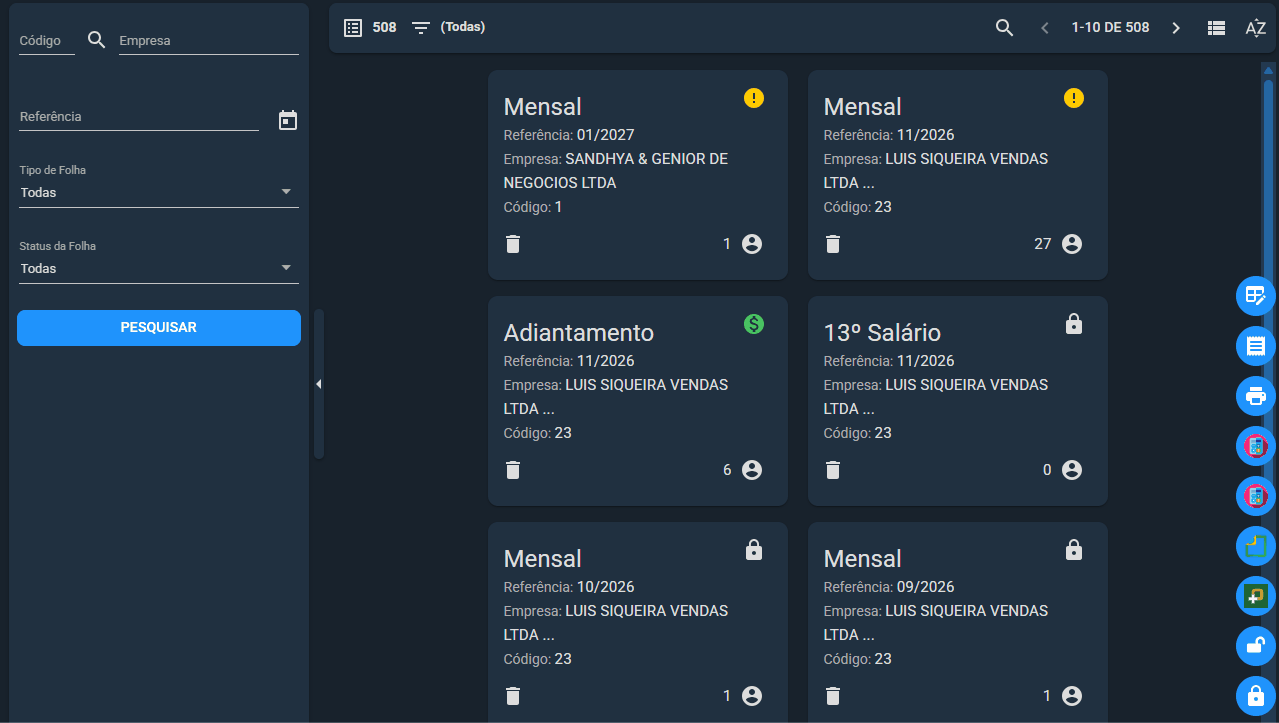Open the 13º Salário card title
This screenshot has width=1279, height=723.
882,332
